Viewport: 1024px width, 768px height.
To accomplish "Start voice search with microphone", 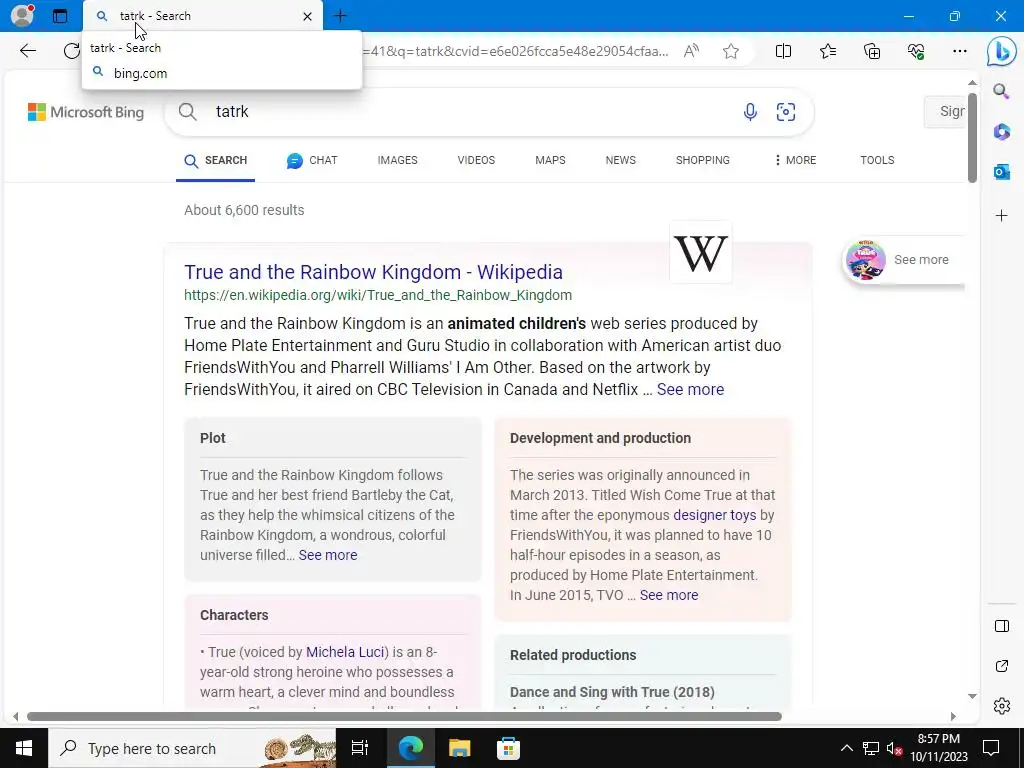I will click(x=750, y=112).
